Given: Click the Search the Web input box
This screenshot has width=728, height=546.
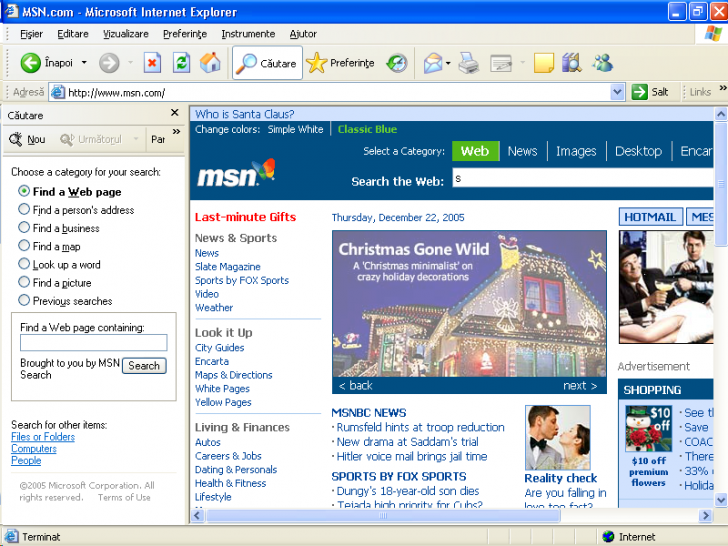Looking at the screenshot, I should (x=583, y=178).
